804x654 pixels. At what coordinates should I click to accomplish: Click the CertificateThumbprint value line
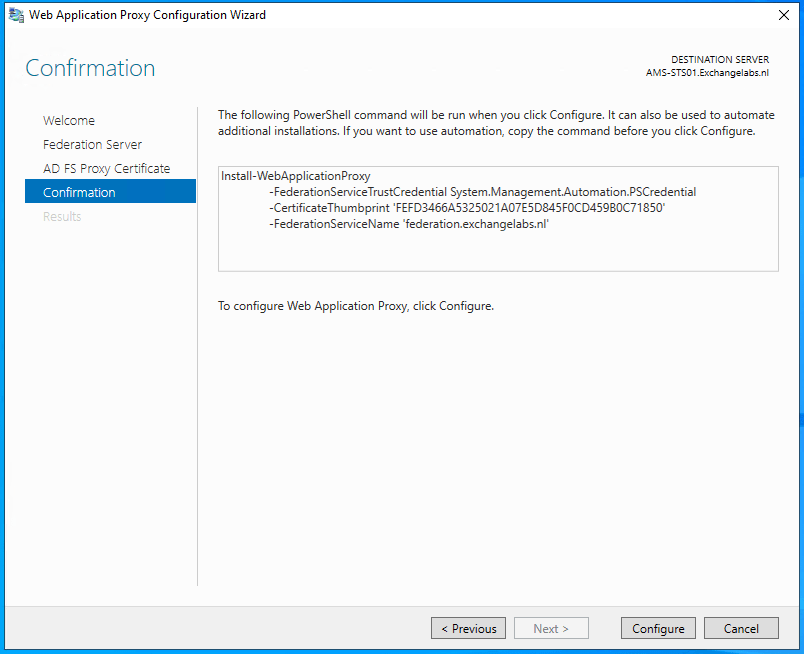click(x=467, y=208)
